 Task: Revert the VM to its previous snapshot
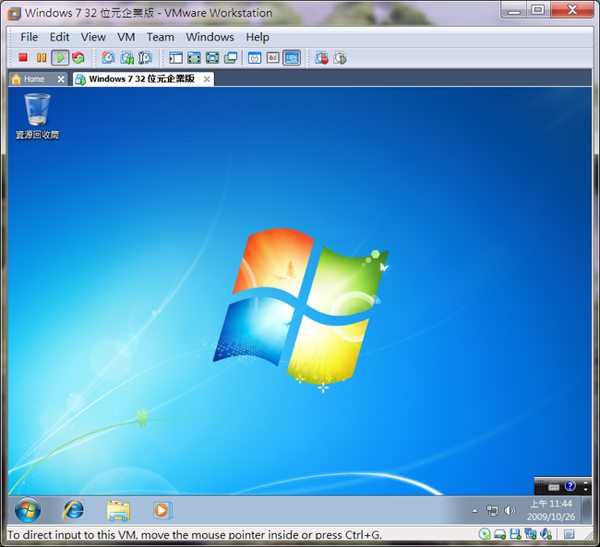coord(127,58)
